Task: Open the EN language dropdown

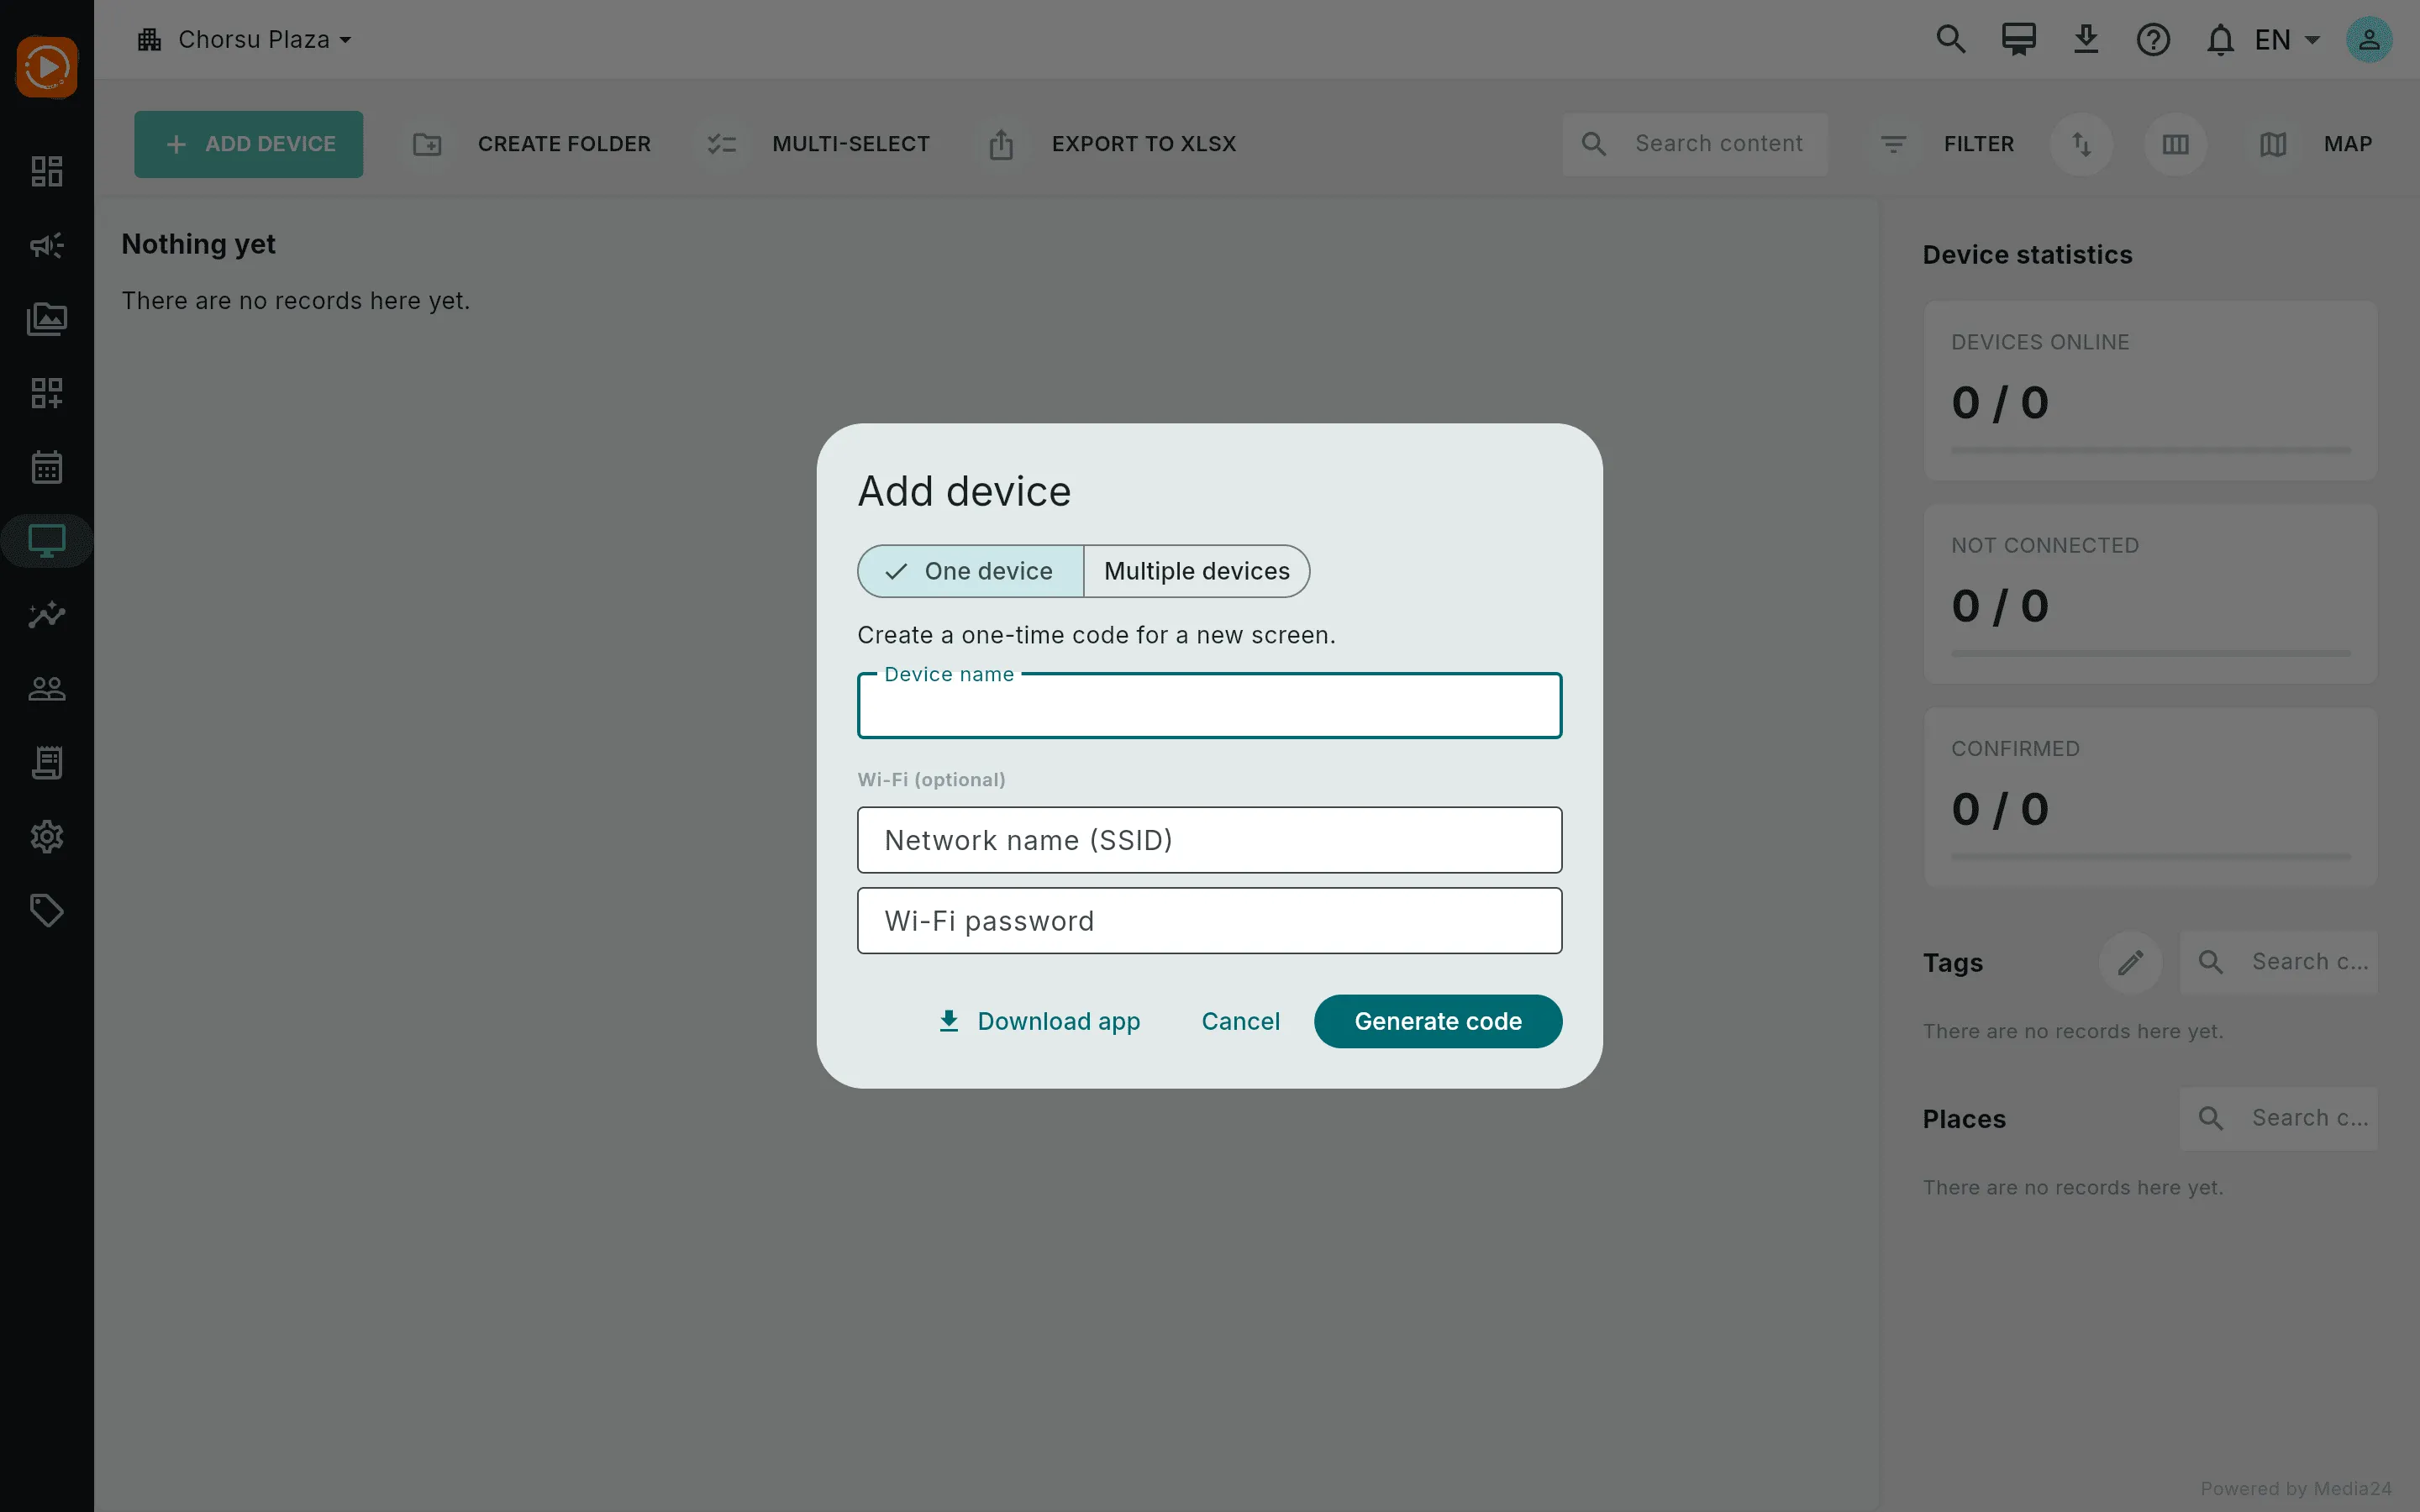Action: point(2286,40)
